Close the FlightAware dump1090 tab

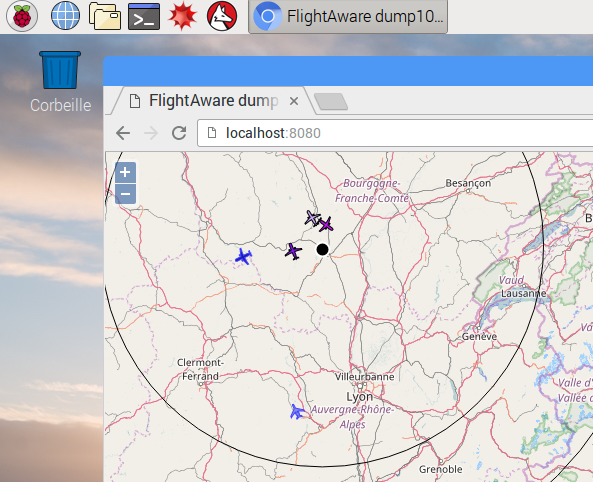[x=294, y=101]
